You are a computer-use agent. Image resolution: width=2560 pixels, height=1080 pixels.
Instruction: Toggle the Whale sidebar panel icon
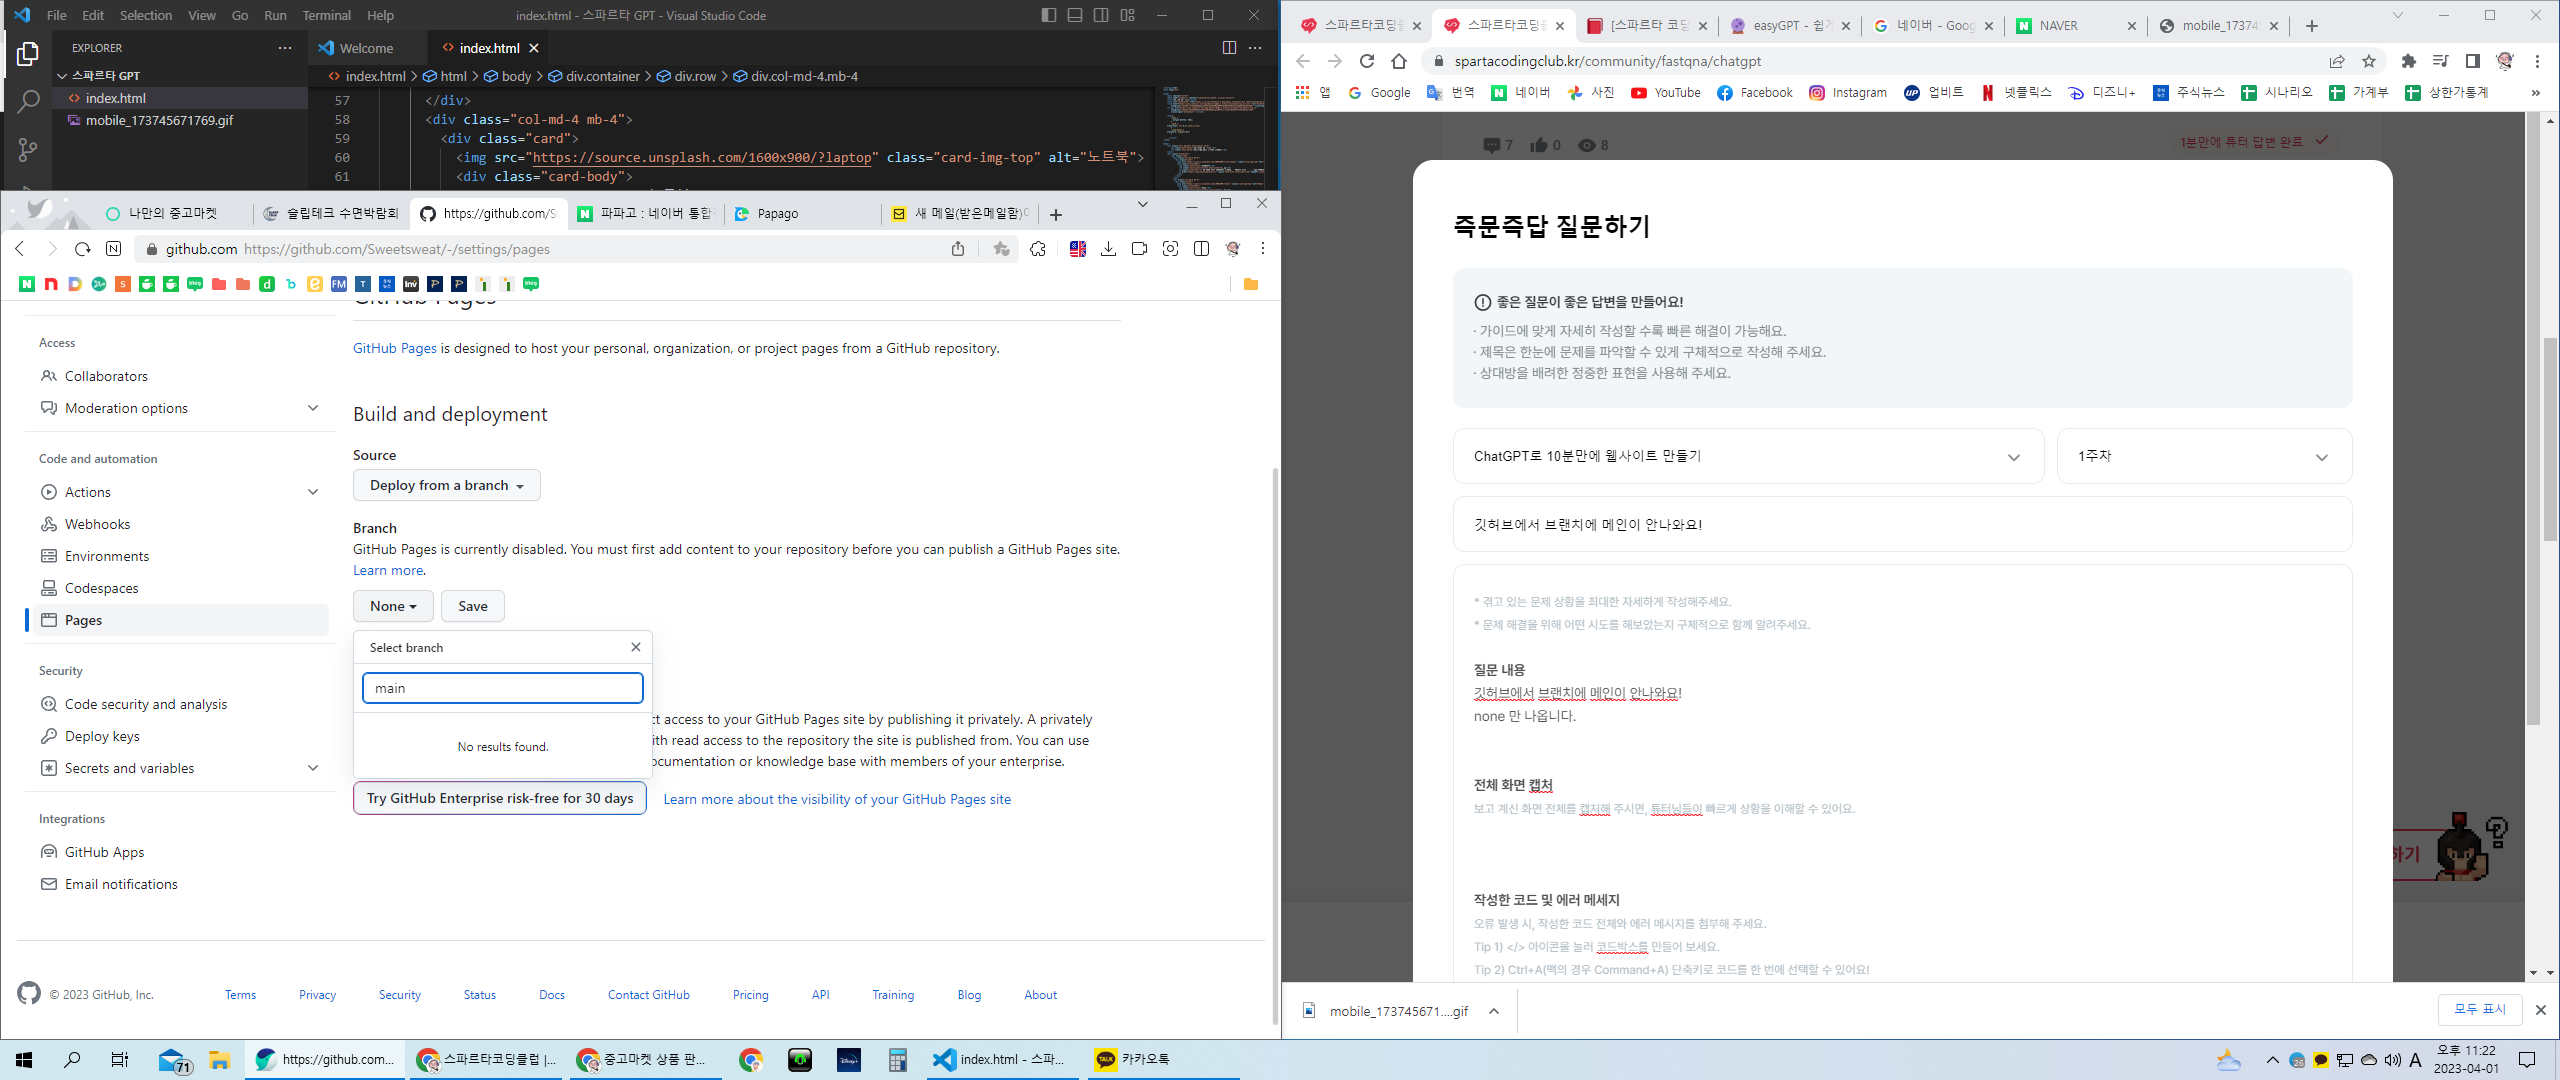coord(1201,249)
